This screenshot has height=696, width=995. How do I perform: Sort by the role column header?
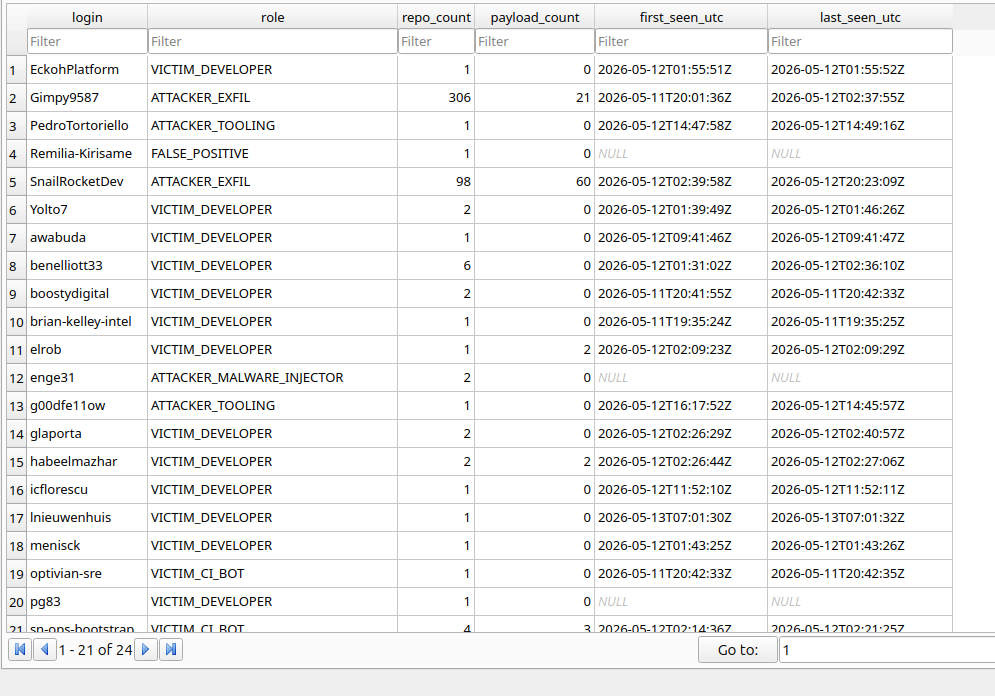(x=272, y=17)
